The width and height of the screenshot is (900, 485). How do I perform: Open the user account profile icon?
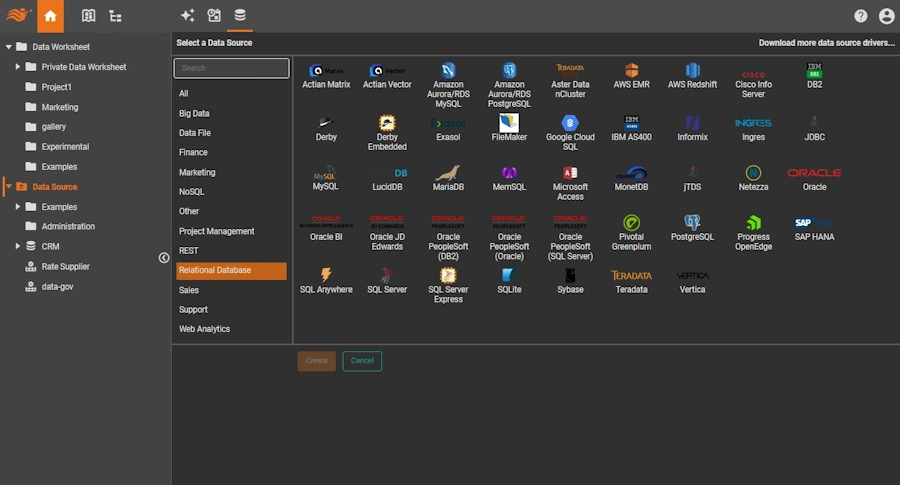[x=886, y=16]
